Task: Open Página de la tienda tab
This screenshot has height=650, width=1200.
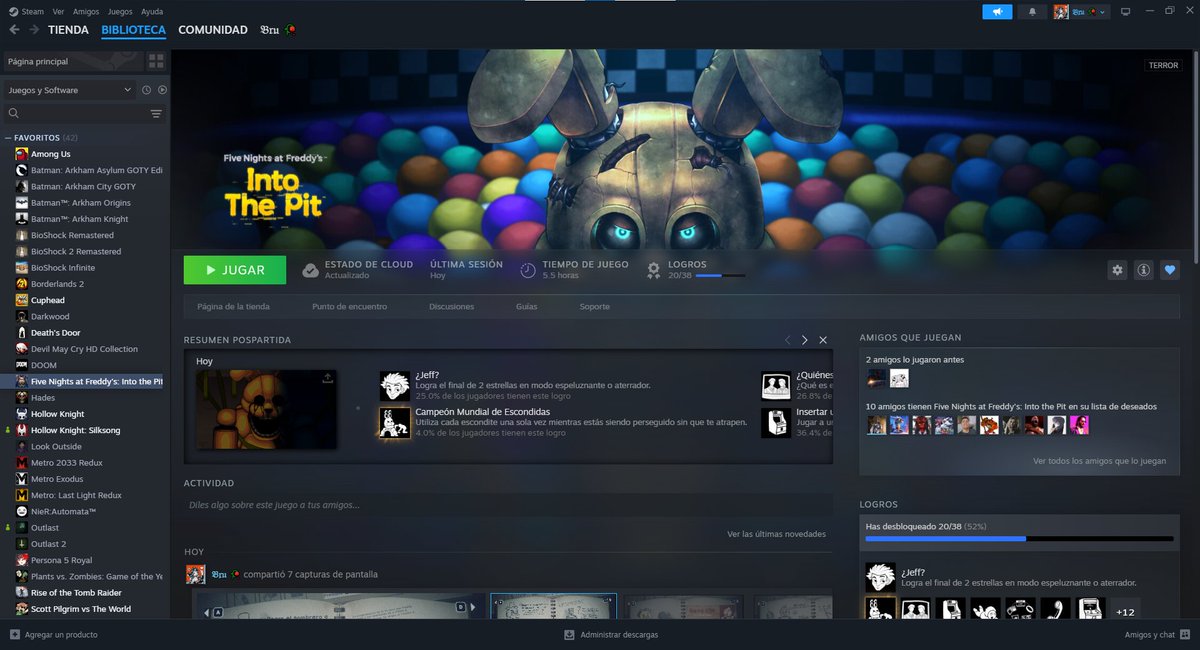Action: (x=233, y=306)
